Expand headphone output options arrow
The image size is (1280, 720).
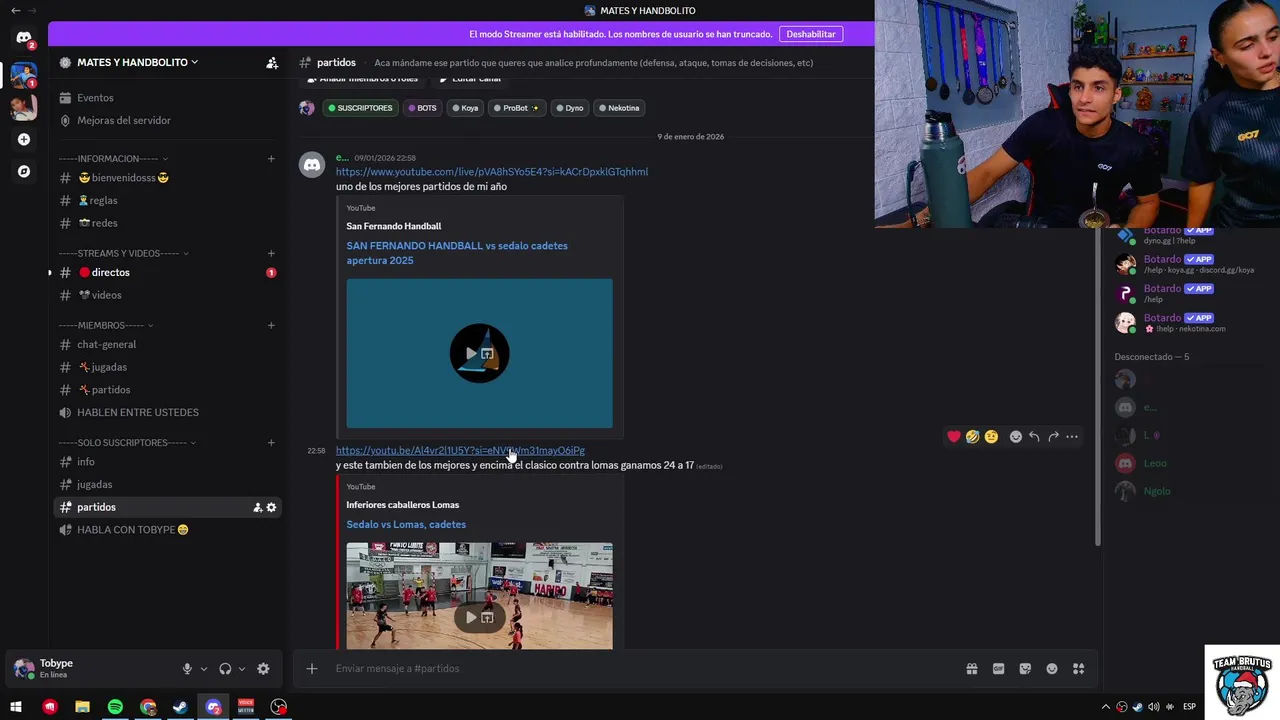point(242,669)
